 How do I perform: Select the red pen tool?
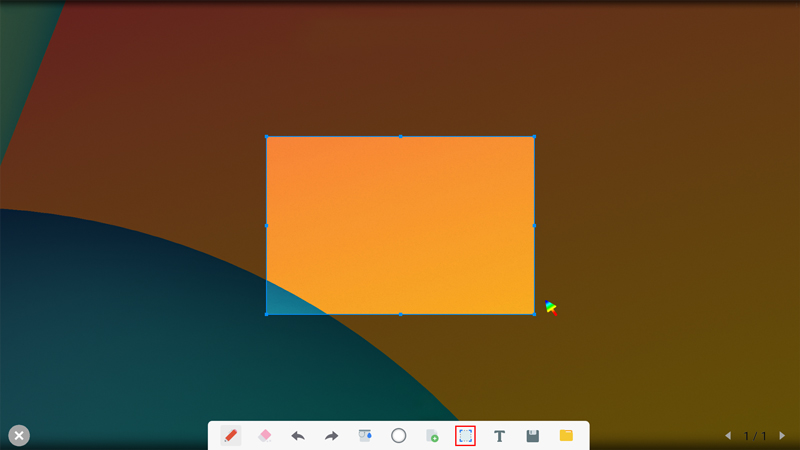[x=231, y=436]
